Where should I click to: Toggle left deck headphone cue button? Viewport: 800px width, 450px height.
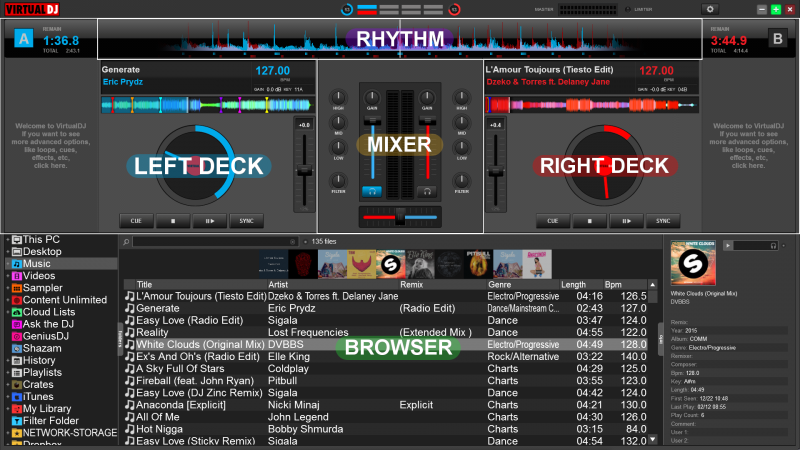(x=372, y=192)
